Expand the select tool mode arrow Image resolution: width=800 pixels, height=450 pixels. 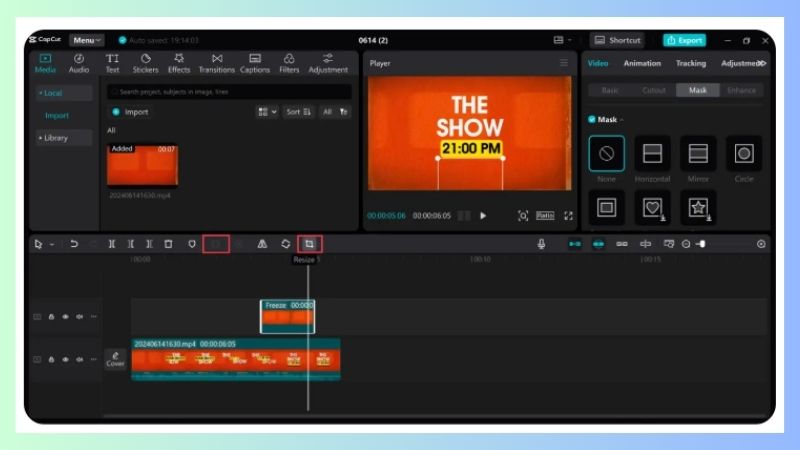pyautogui.click(x=52, y=245)
